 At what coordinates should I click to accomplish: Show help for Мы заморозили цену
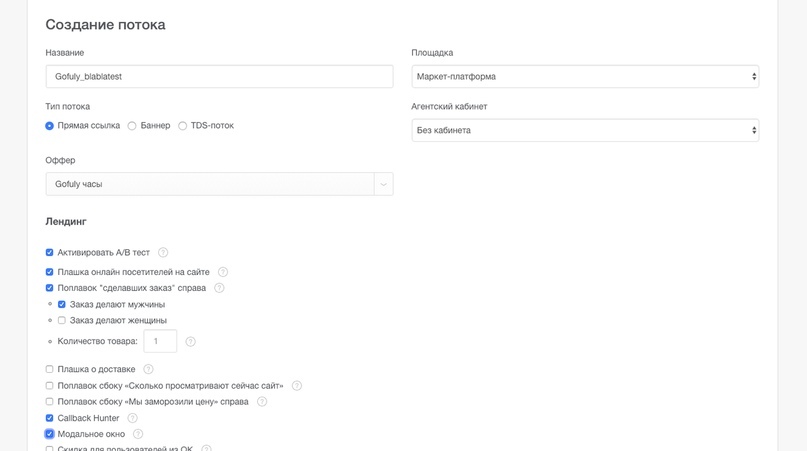[261, 402]
